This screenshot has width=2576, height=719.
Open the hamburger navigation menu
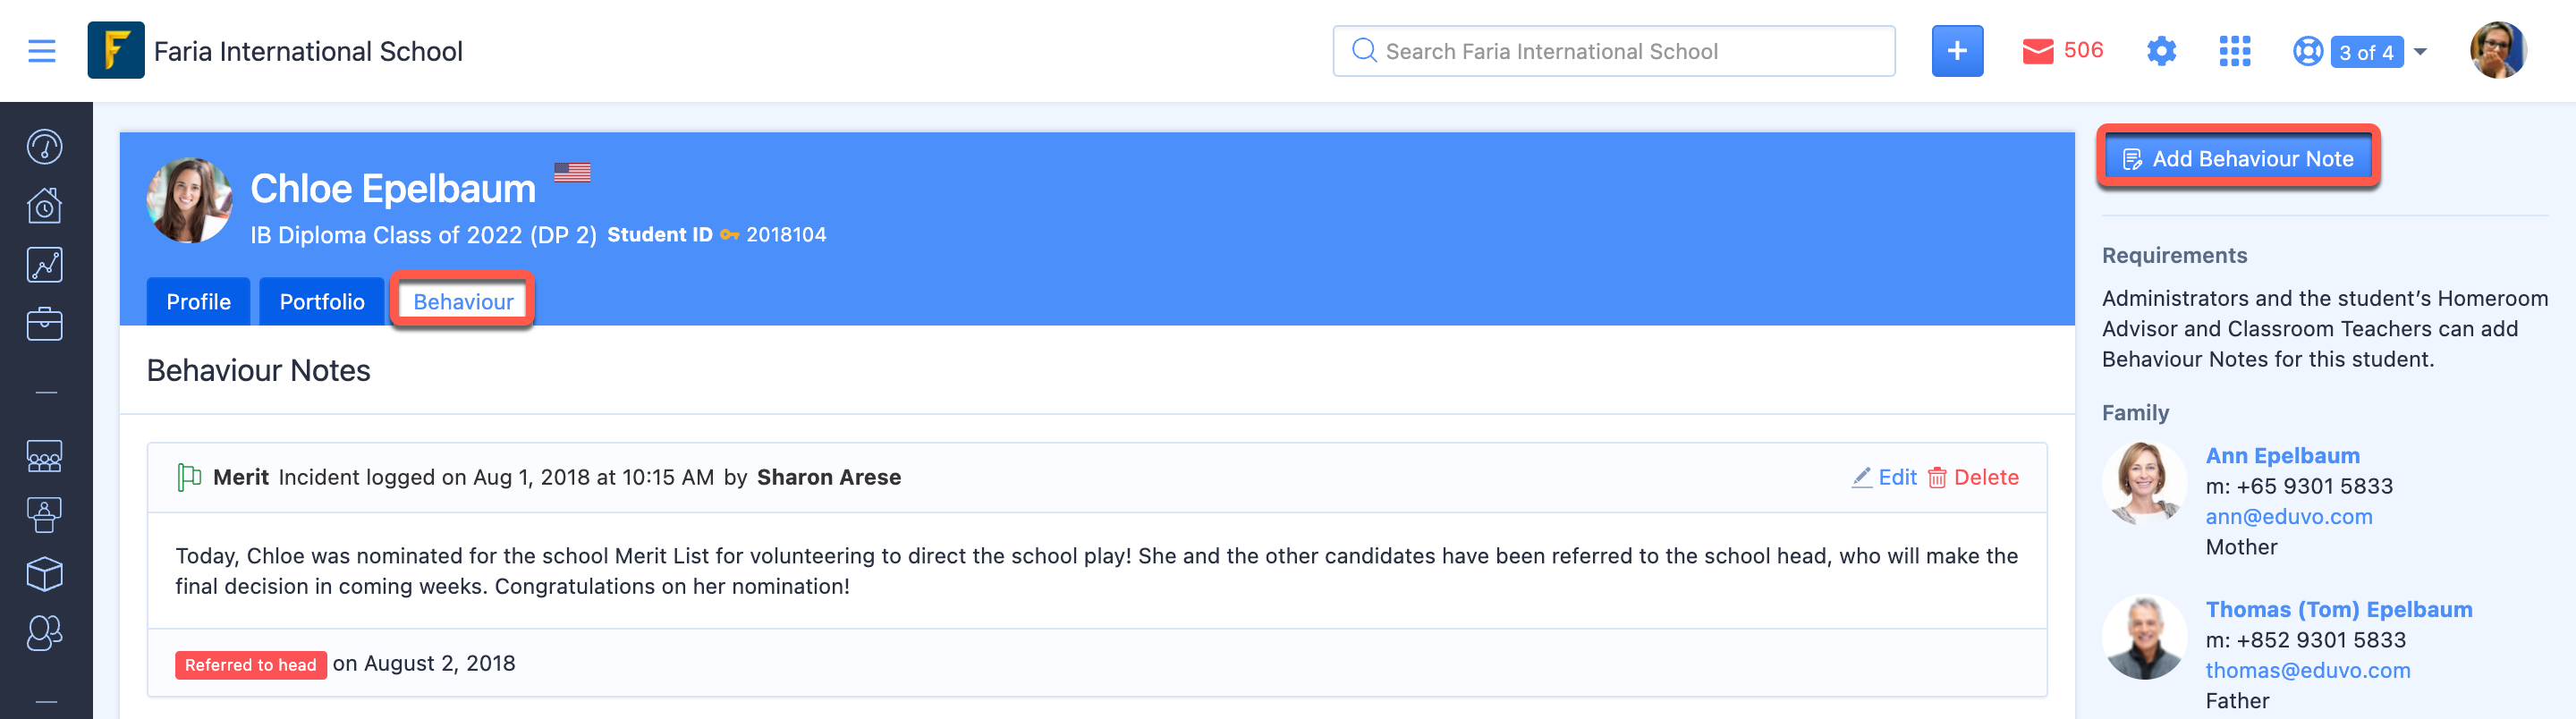pyautogui.click(x=41, y=51)
